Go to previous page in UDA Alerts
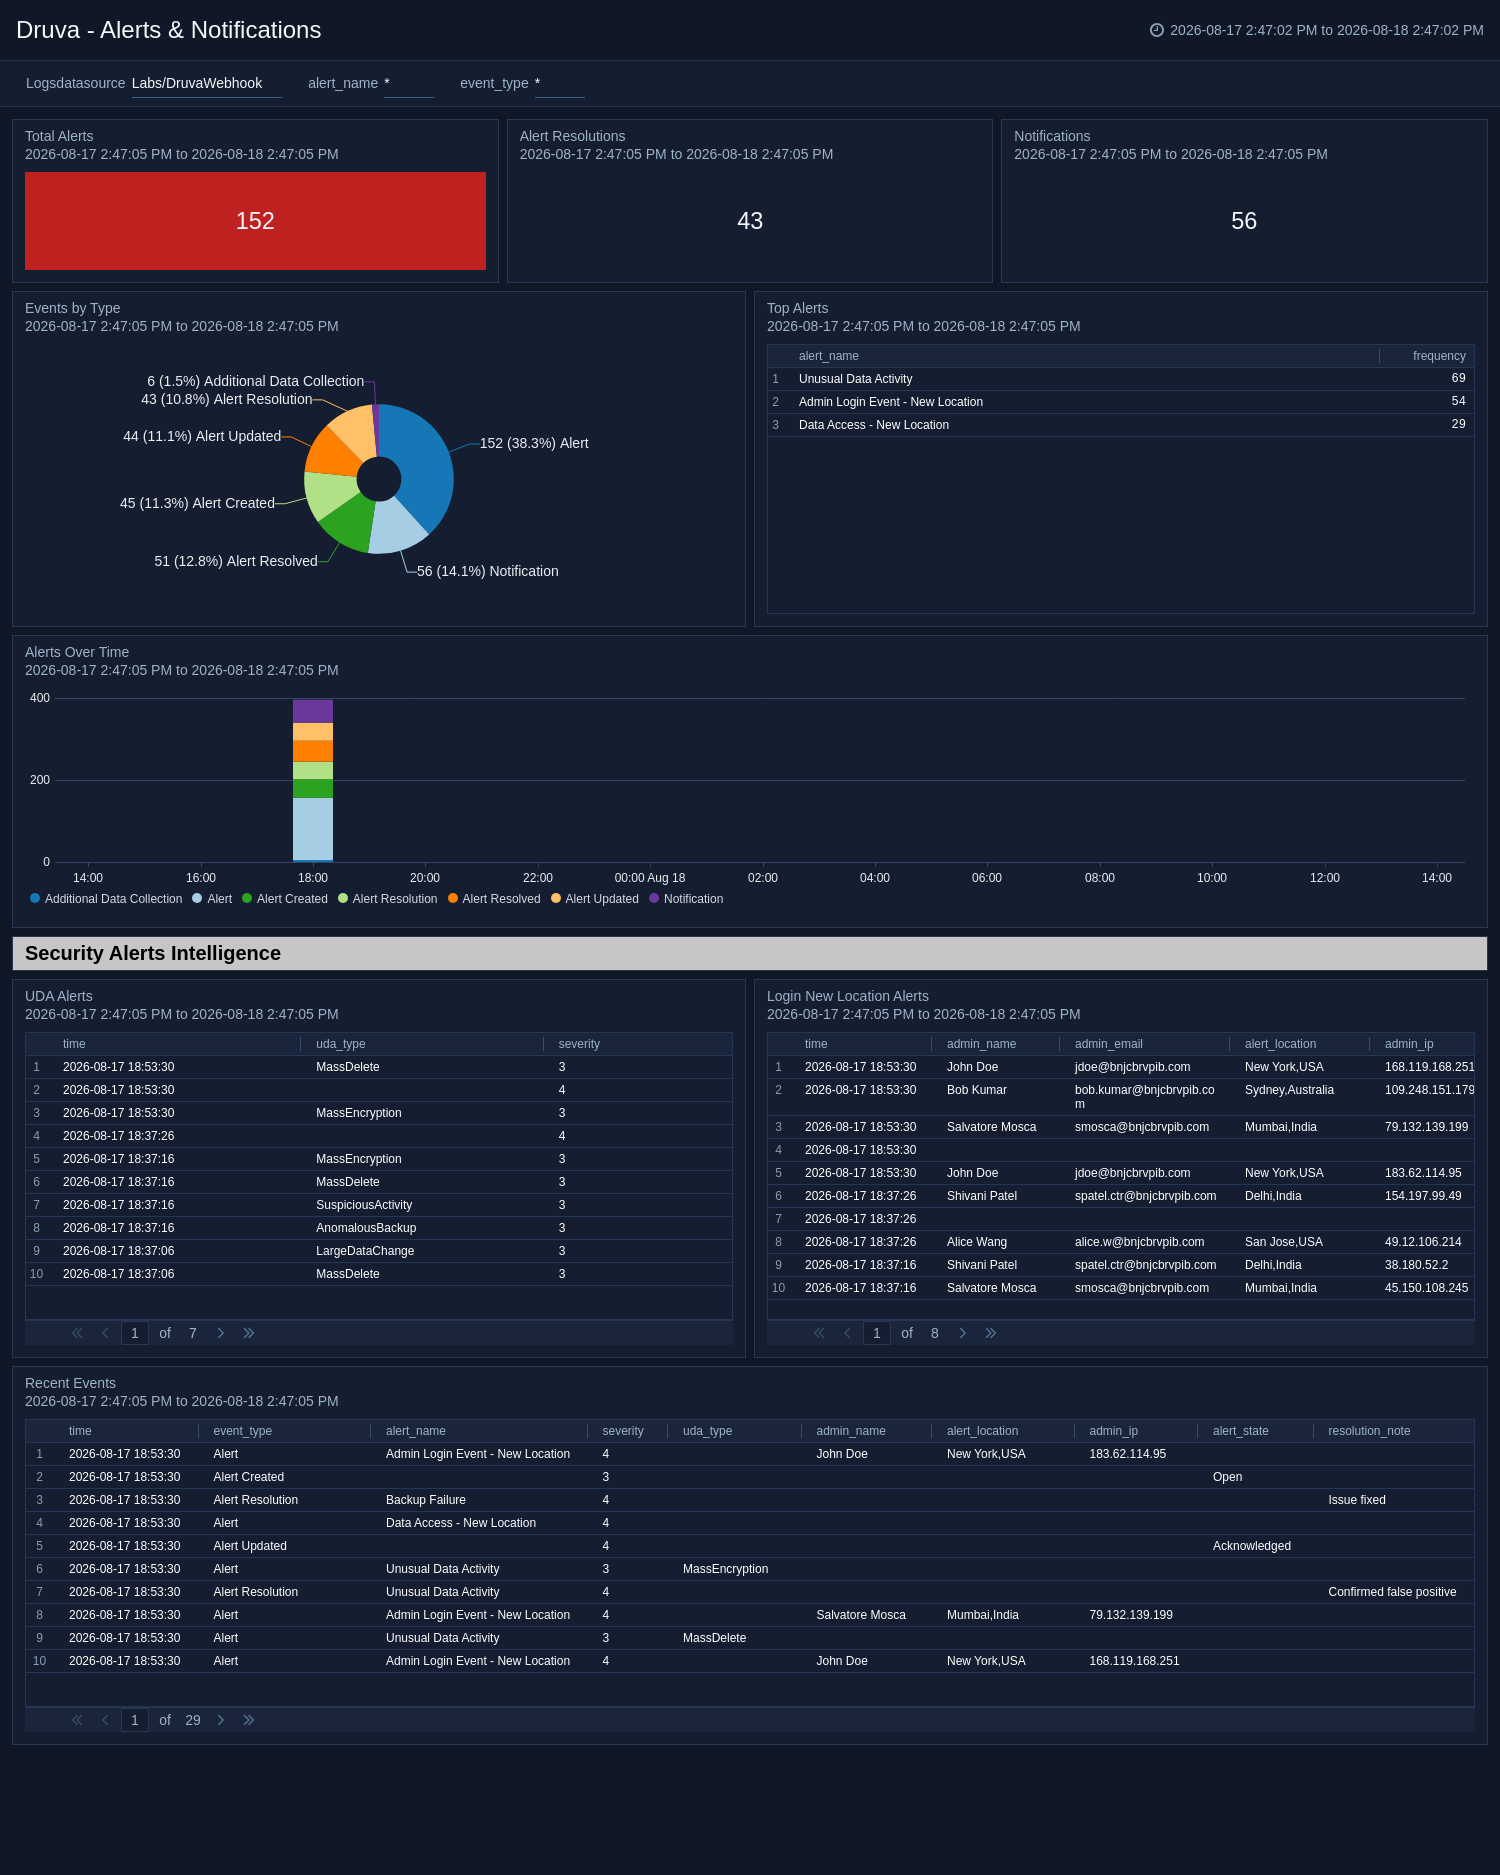 [105, 1333]
